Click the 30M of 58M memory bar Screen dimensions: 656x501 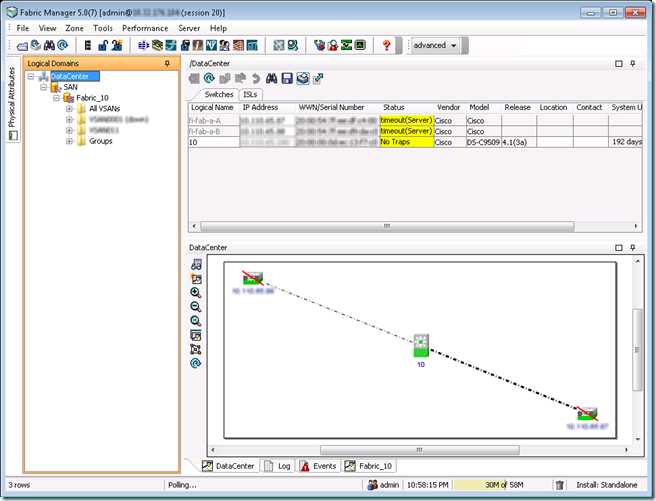[x=502, y=485]
